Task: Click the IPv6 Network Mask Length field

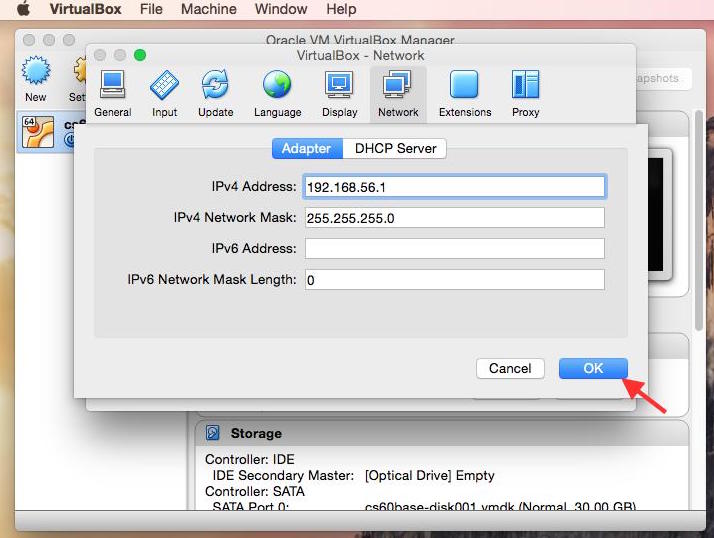Action: click(x=454, y=280)
